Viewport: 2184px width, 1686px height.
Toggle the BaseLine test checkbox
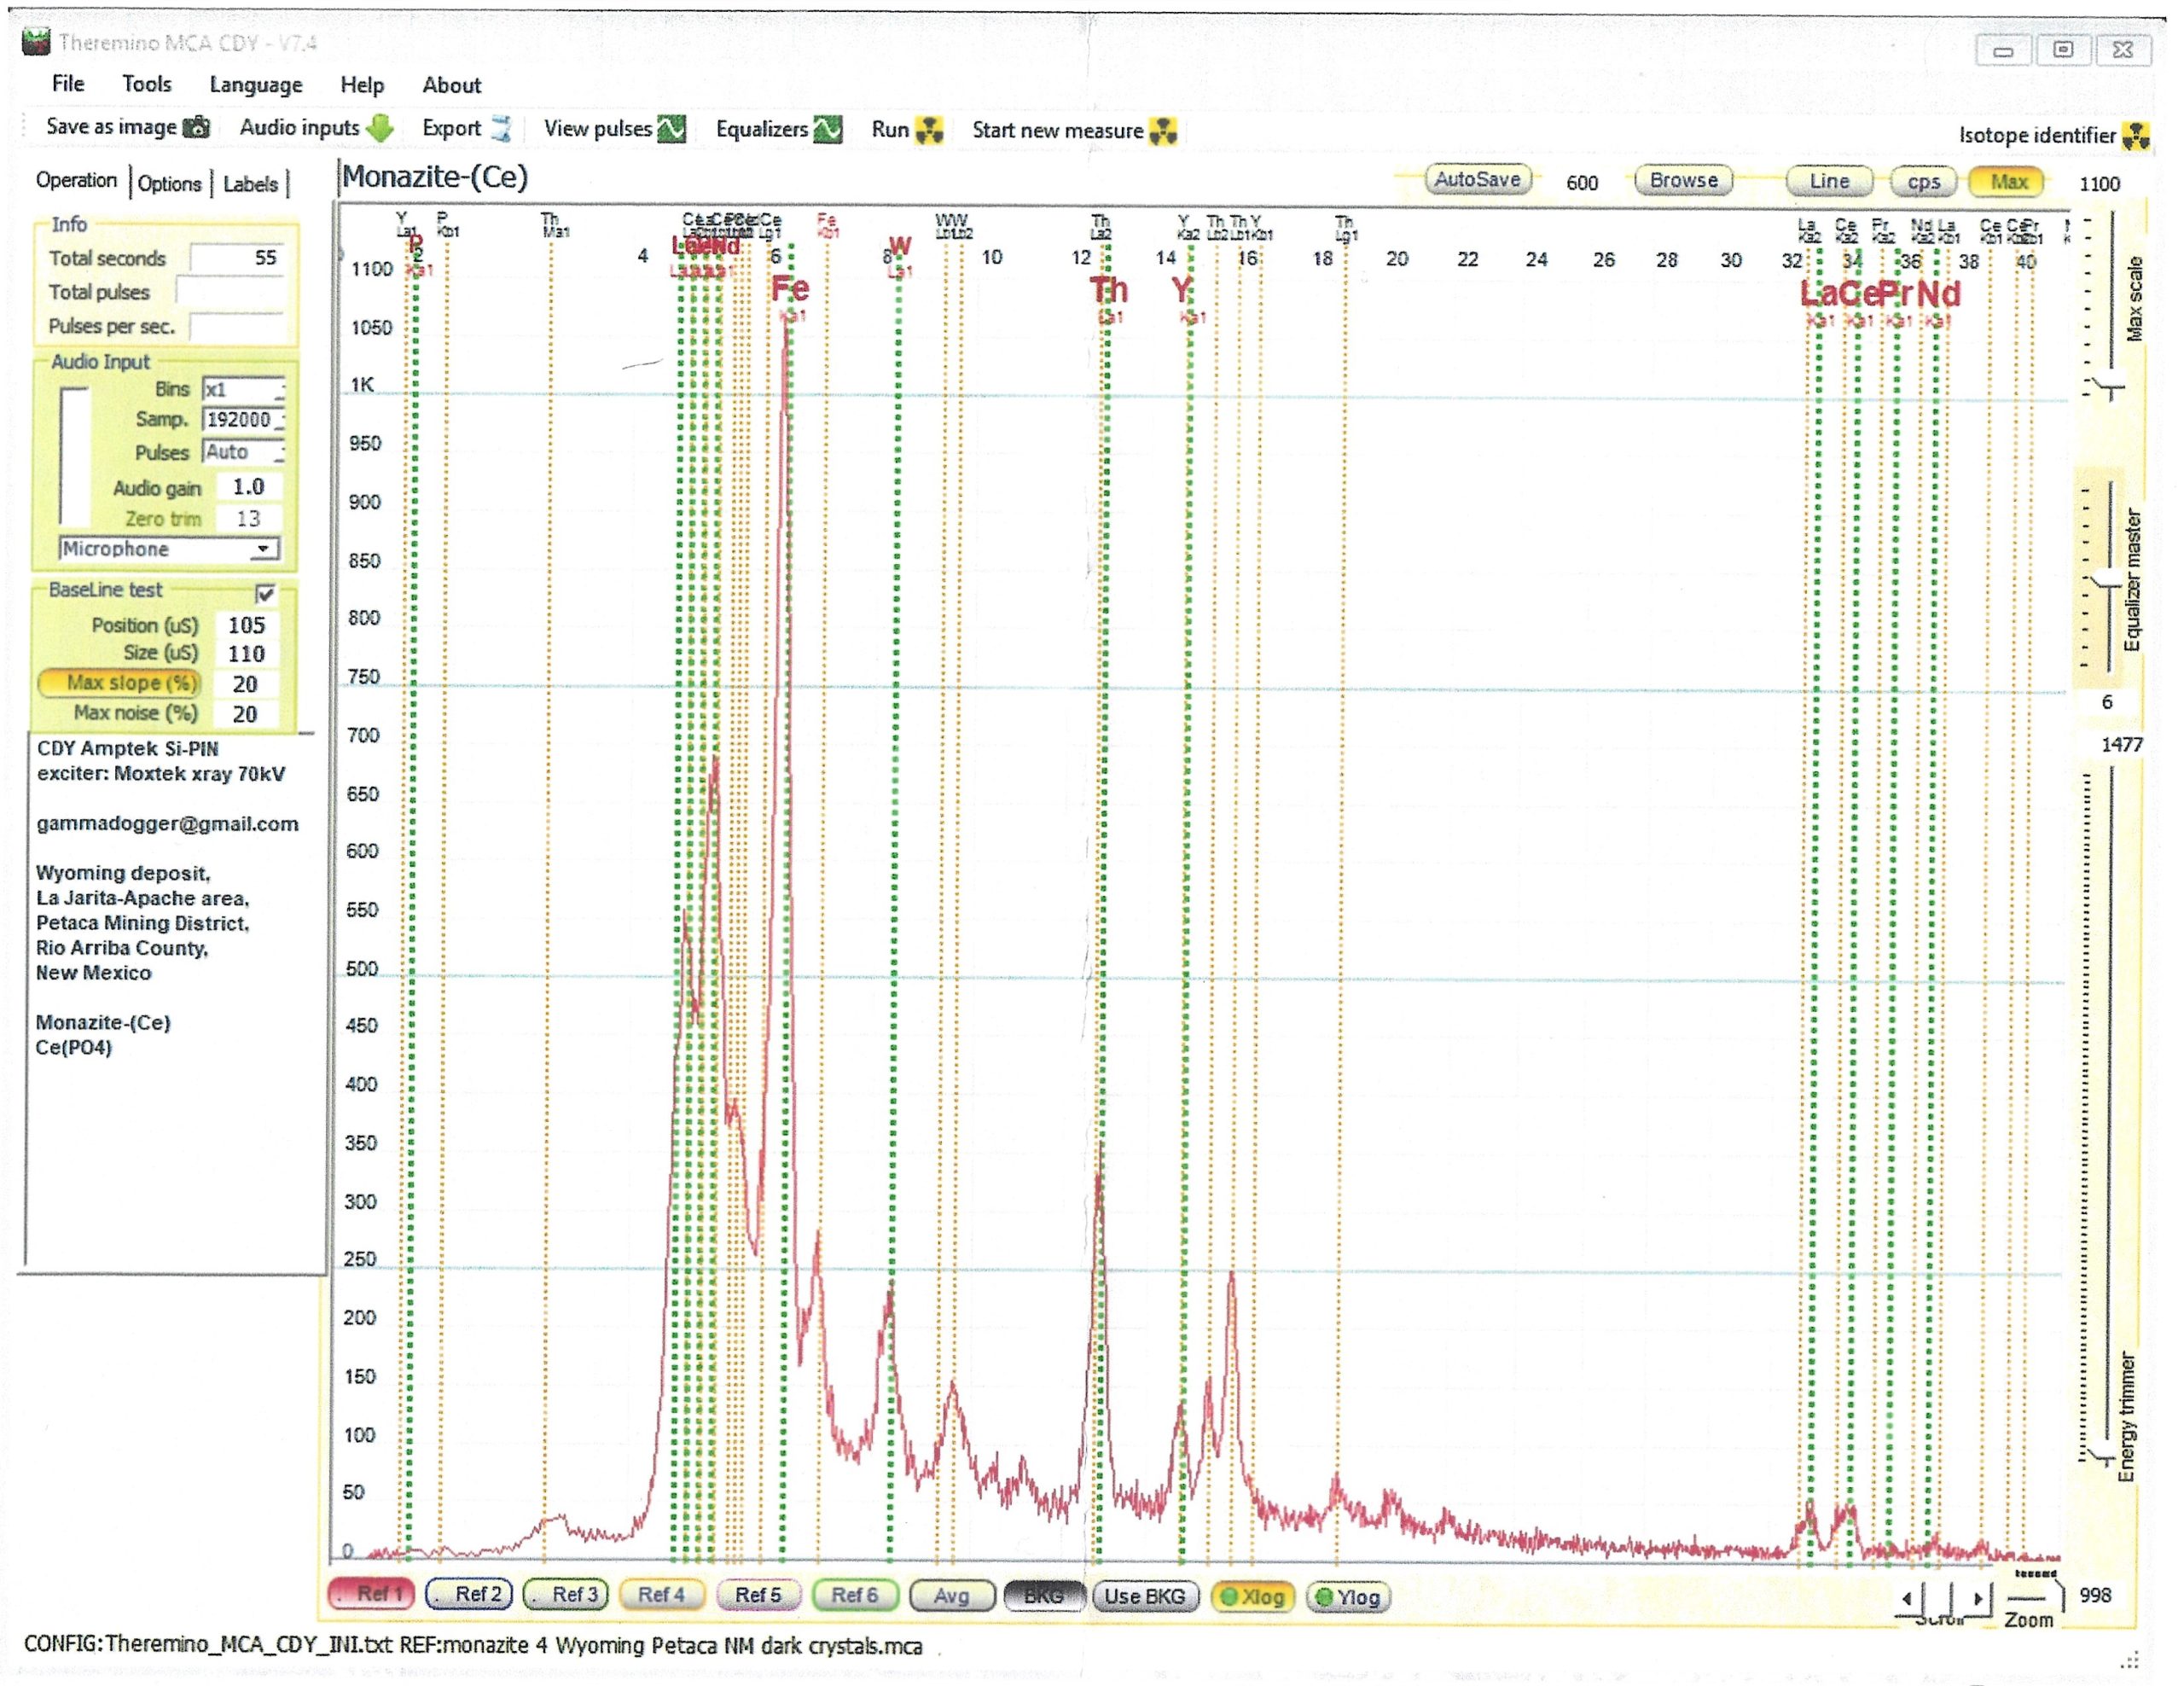[x=265, y=594]
